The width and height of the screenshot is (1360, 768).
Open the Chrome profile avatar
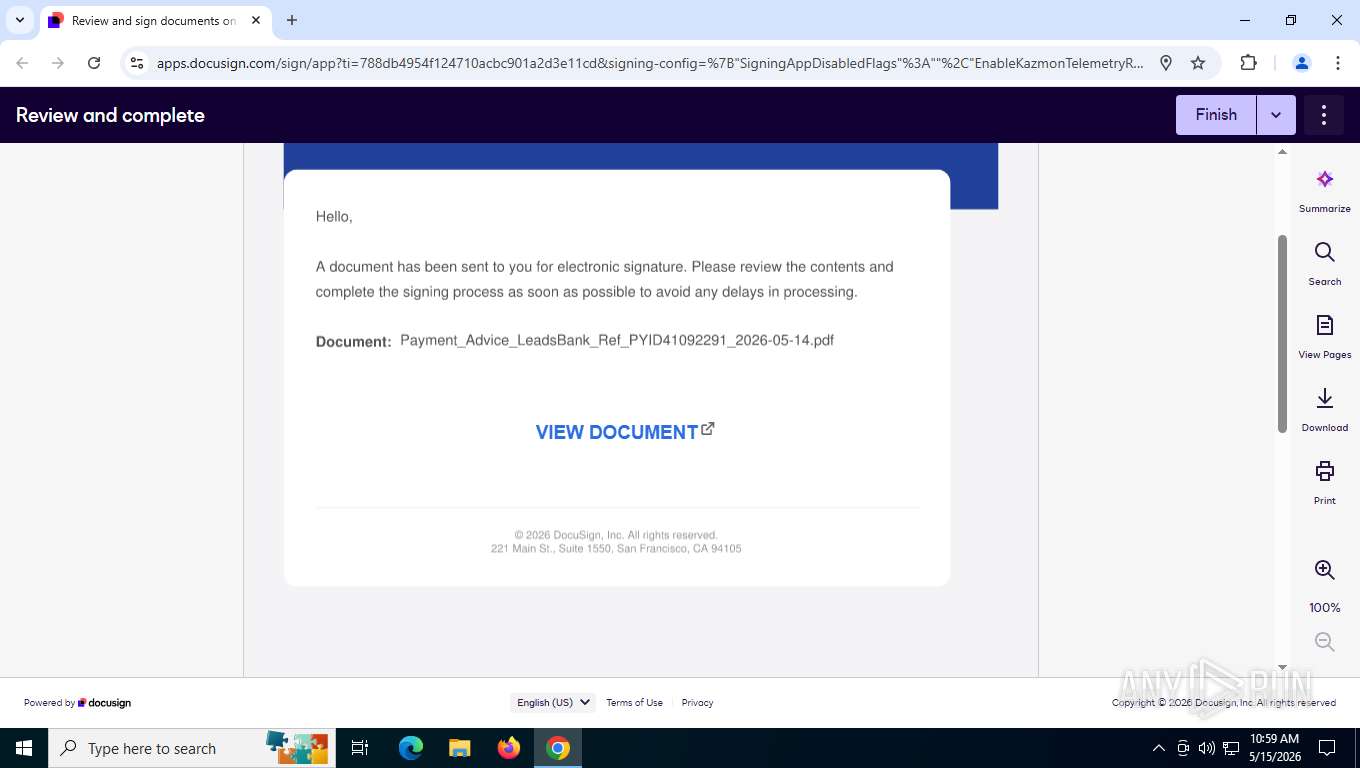click(1302, 63)
